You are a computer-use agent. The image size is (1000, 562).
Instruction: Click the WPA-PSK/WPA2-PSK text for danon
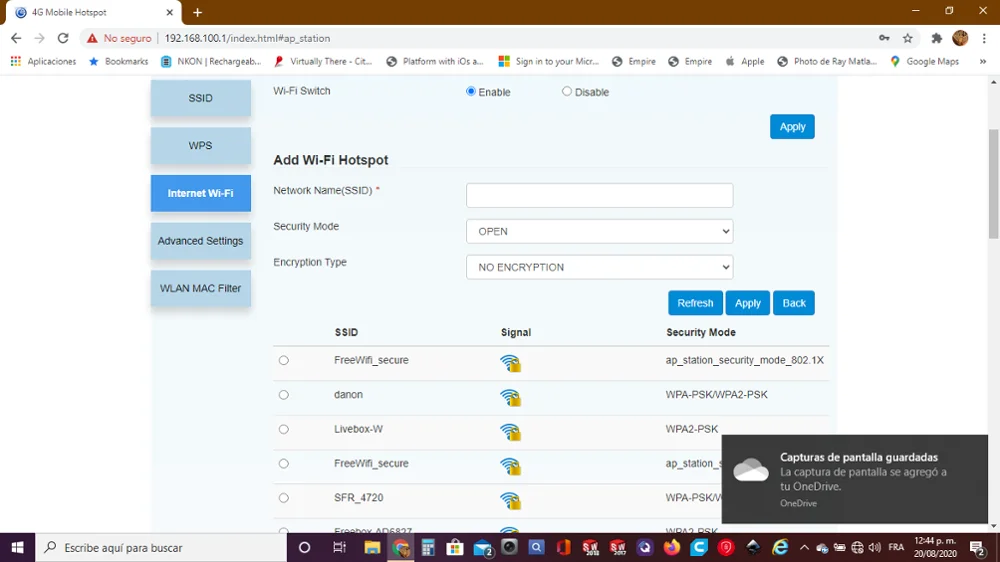click(716, 395)
